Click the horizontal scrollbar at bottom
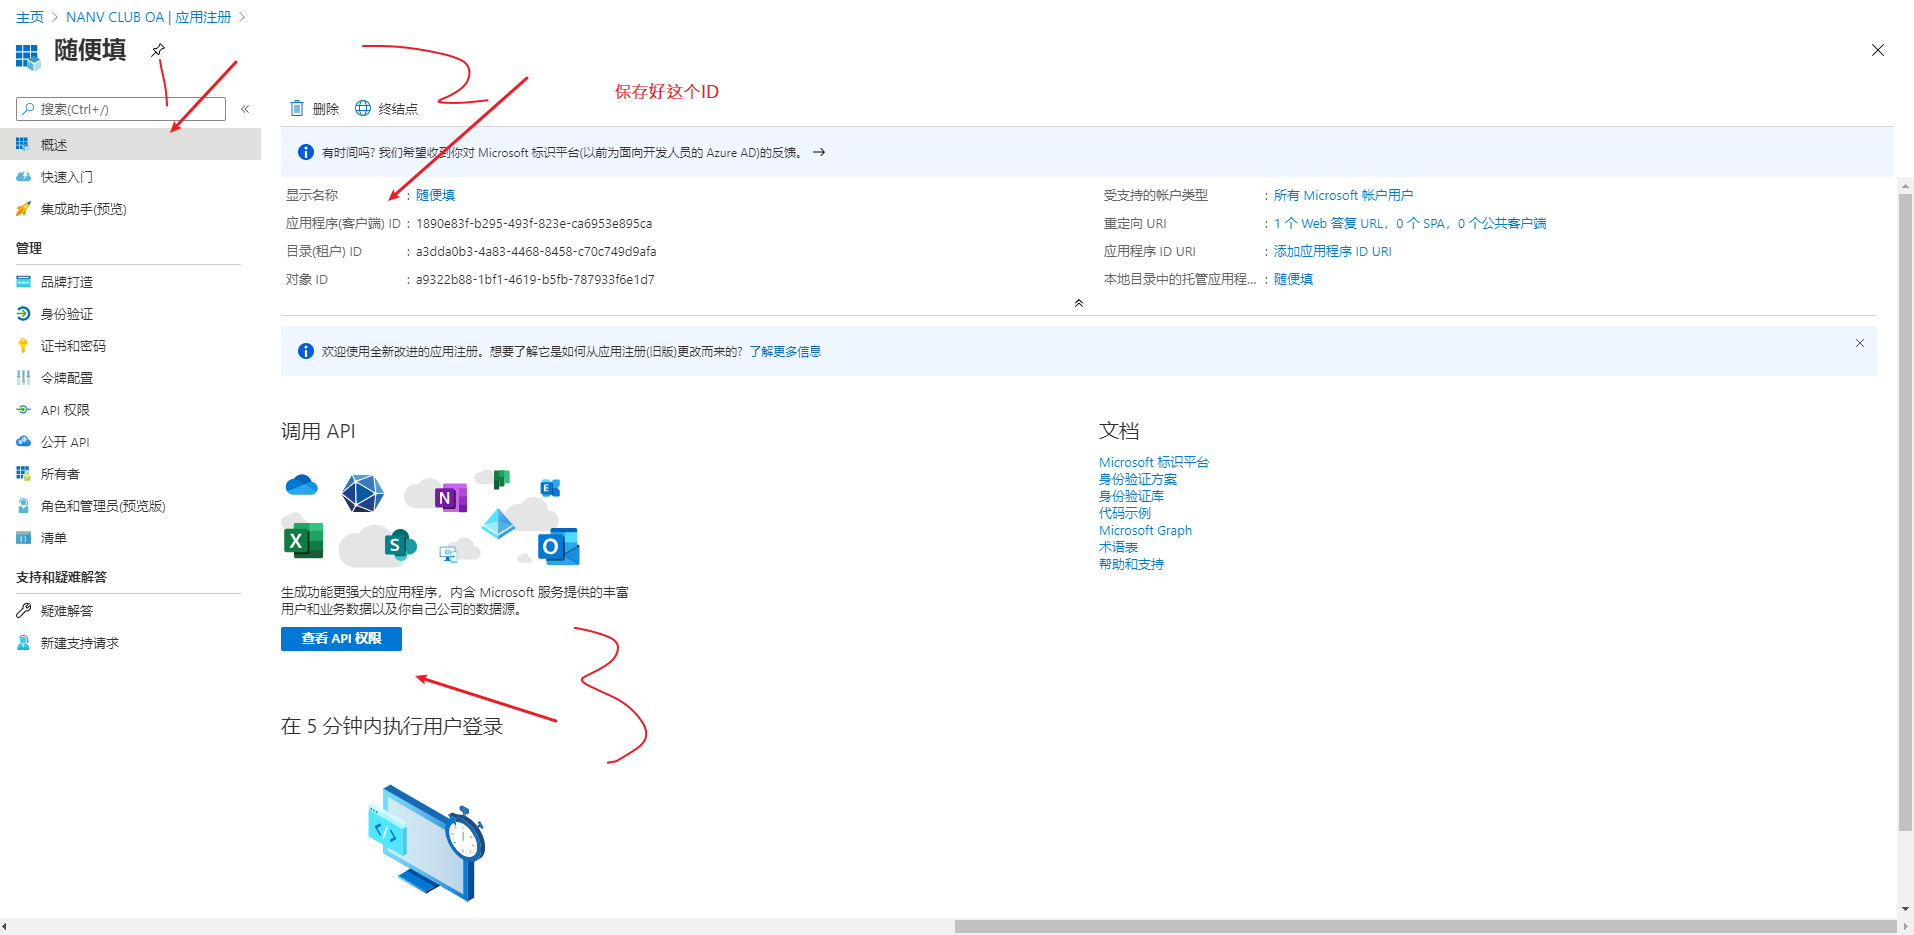Viewport: 1914px width, 935px height. tap(1425, 926)
